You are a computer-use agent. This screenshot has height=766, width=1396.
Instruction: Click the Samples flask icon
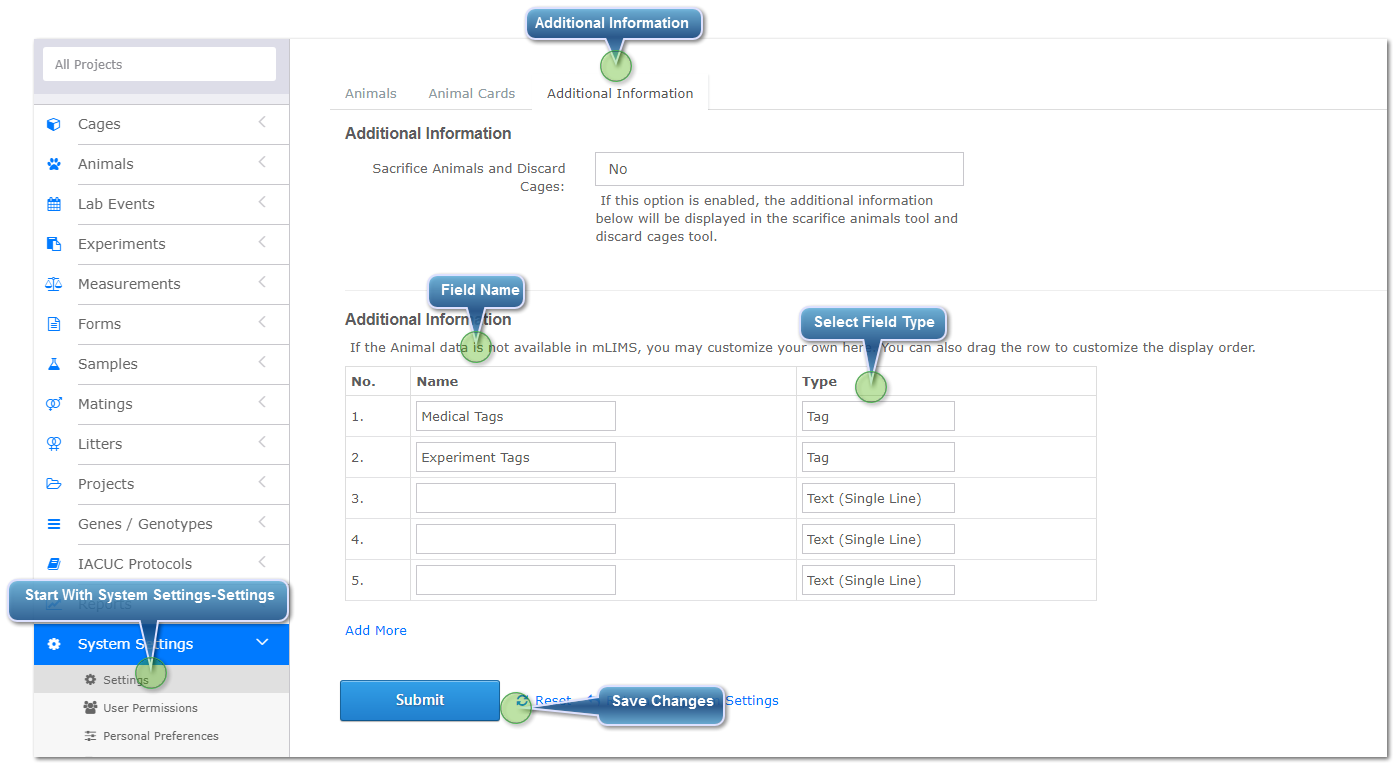pyautogui.click(x=54, y=364)
